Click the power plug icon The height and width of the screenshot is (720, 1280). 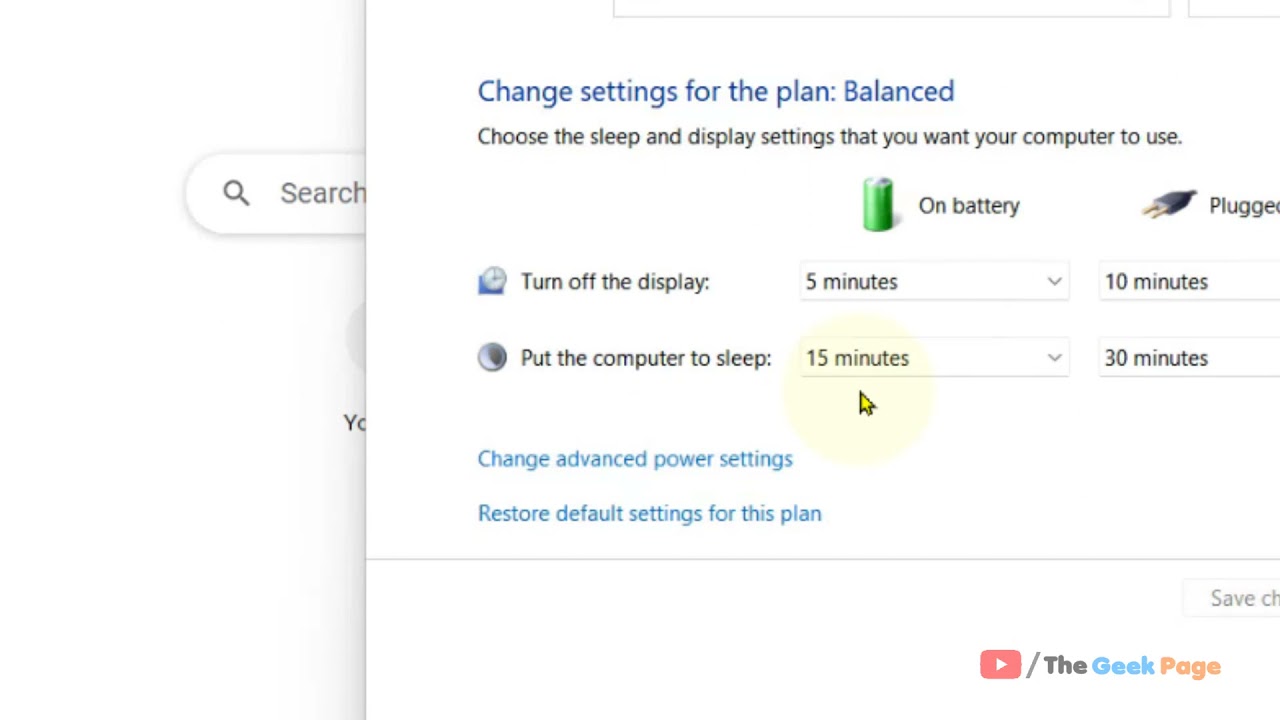click(x=1169, y=205)
